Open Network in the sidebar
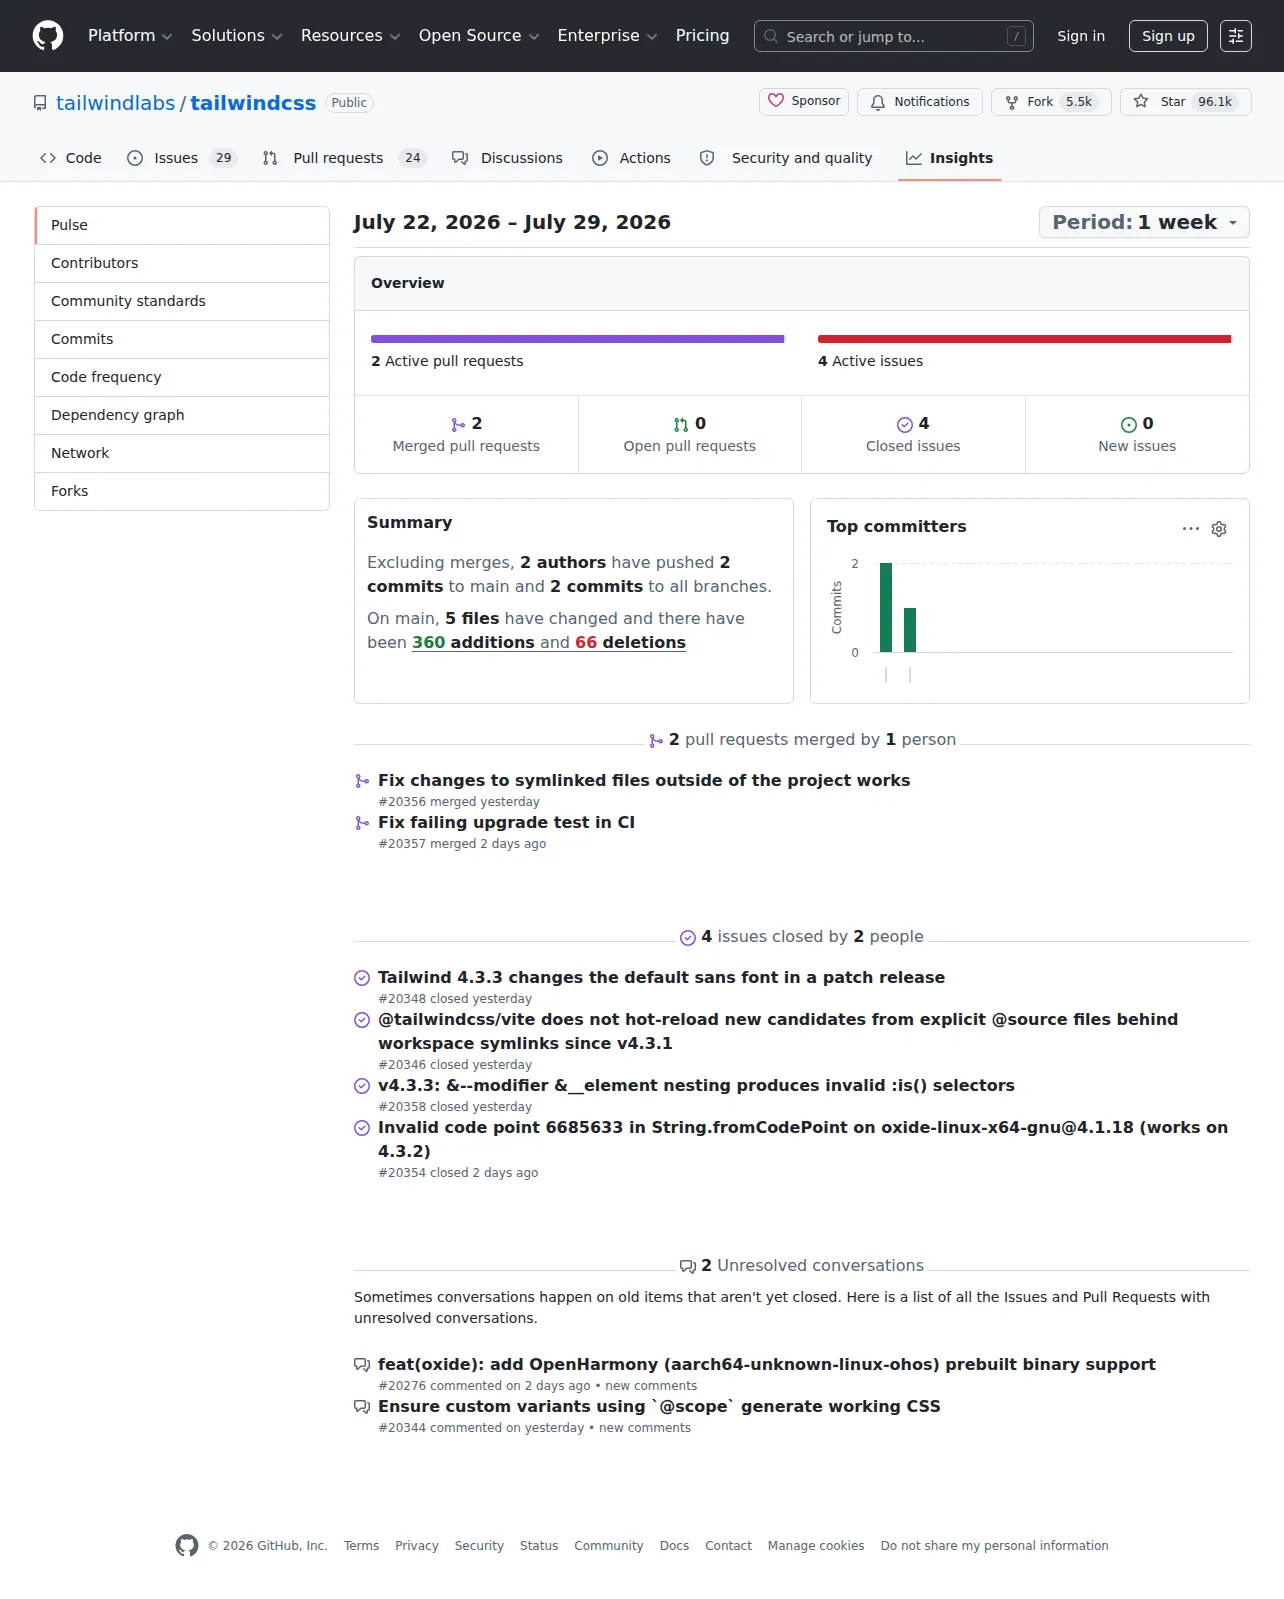Screen dimensions: 1284x1599 pos(182,453)
